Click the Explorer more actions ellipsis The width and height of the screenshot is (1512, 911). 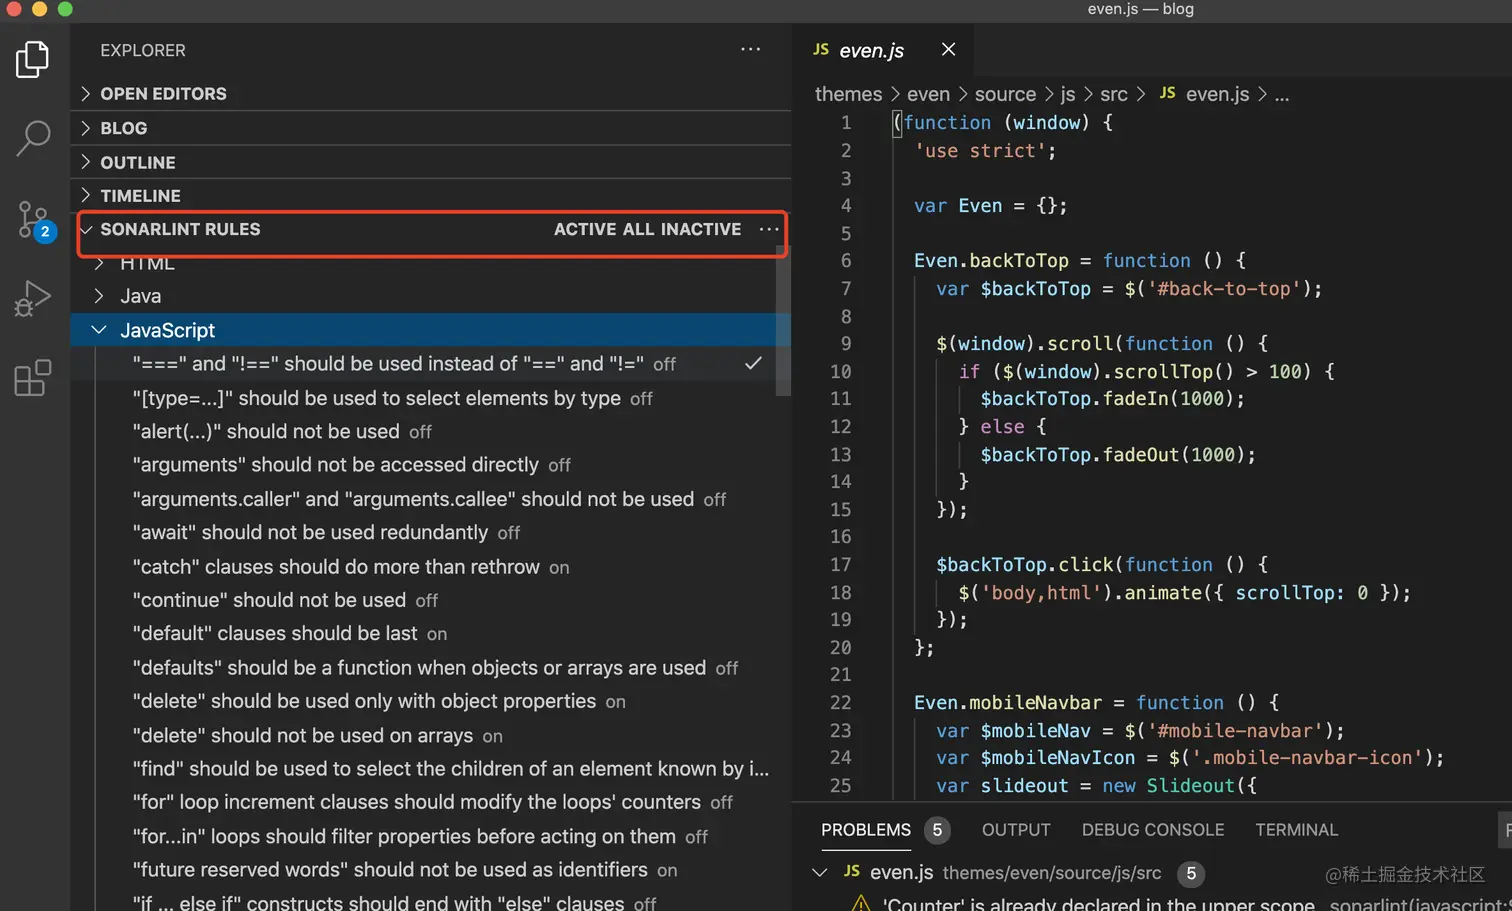click(750, 49)
